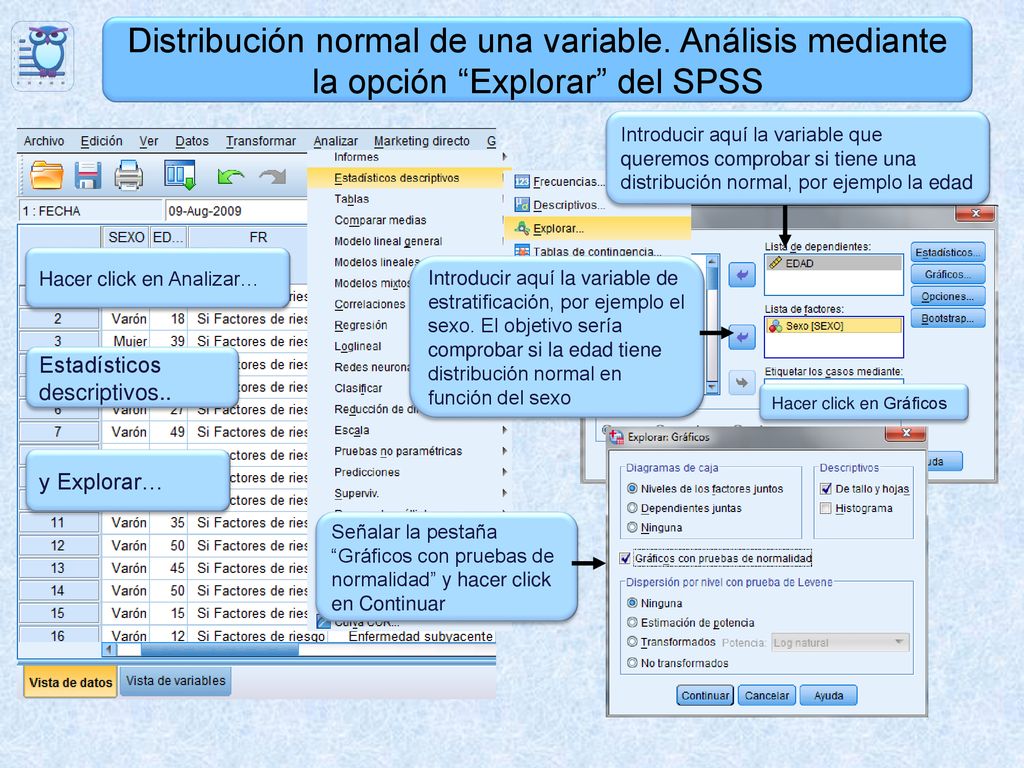The image size is (1024, 768).
Task: Select No transformados radio option
Action: (x=632, y=663)
